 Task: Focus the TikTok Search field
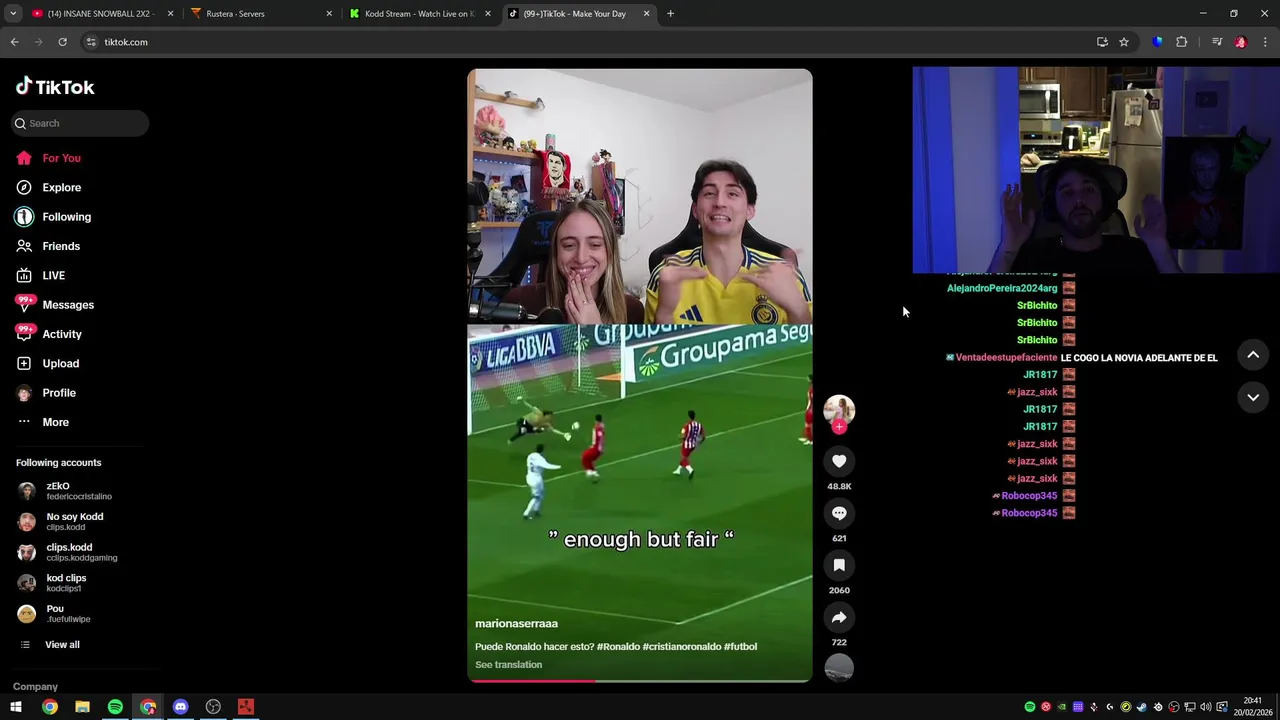(81, 123)
